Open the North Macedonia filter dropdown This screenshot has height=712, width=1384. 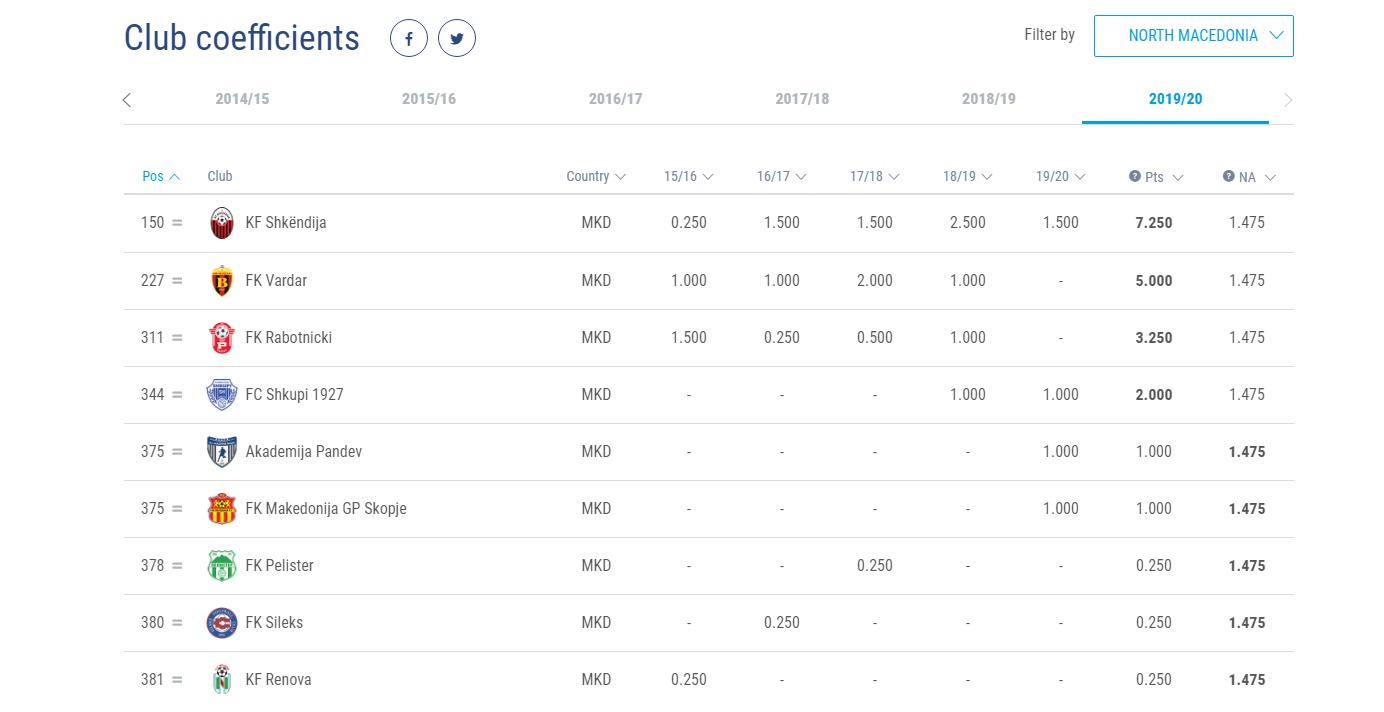1193,36
